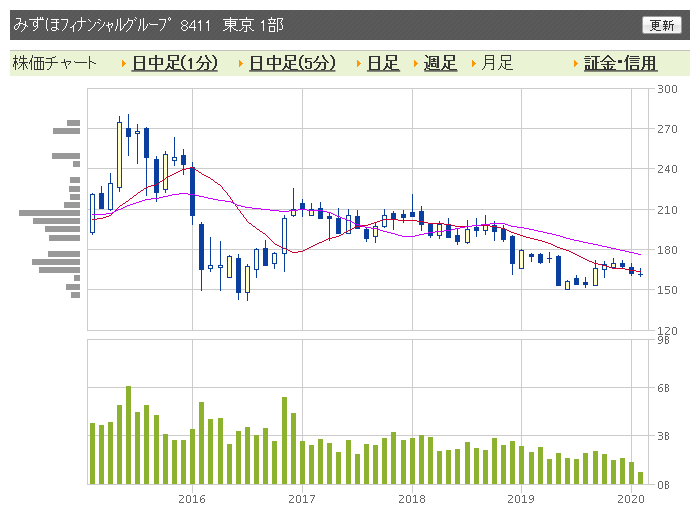
Task: Click the 2018 year label on the axis
Action: (x=412, y=499)
